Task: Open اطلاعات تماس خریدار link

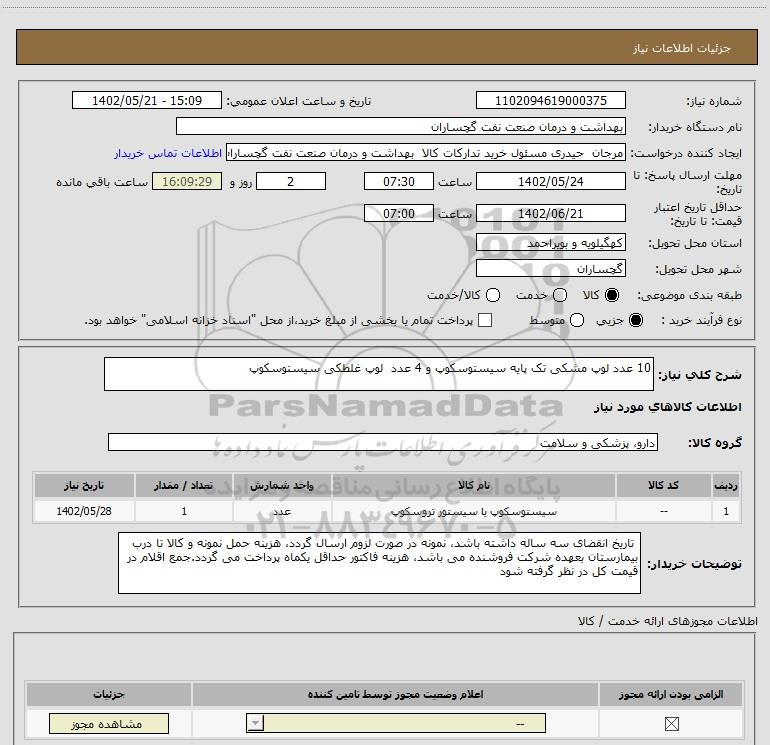Action: pyautogui.click(x=168, y=153)
